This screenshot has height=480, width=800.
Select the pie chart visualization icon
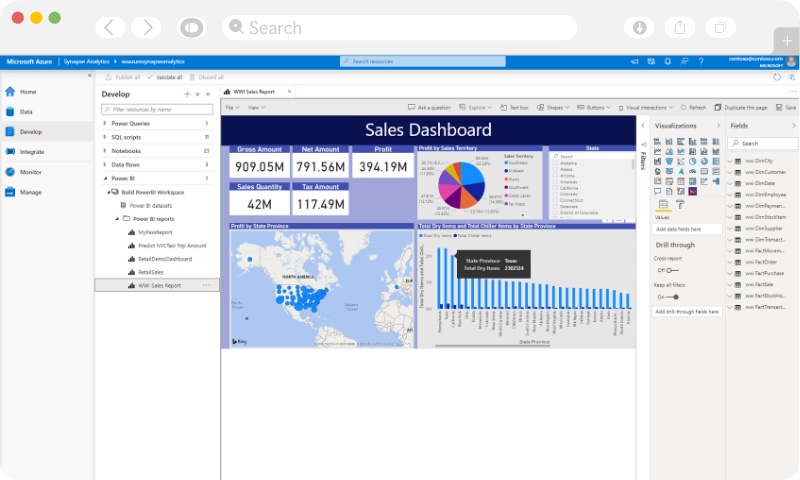[693, 161]
